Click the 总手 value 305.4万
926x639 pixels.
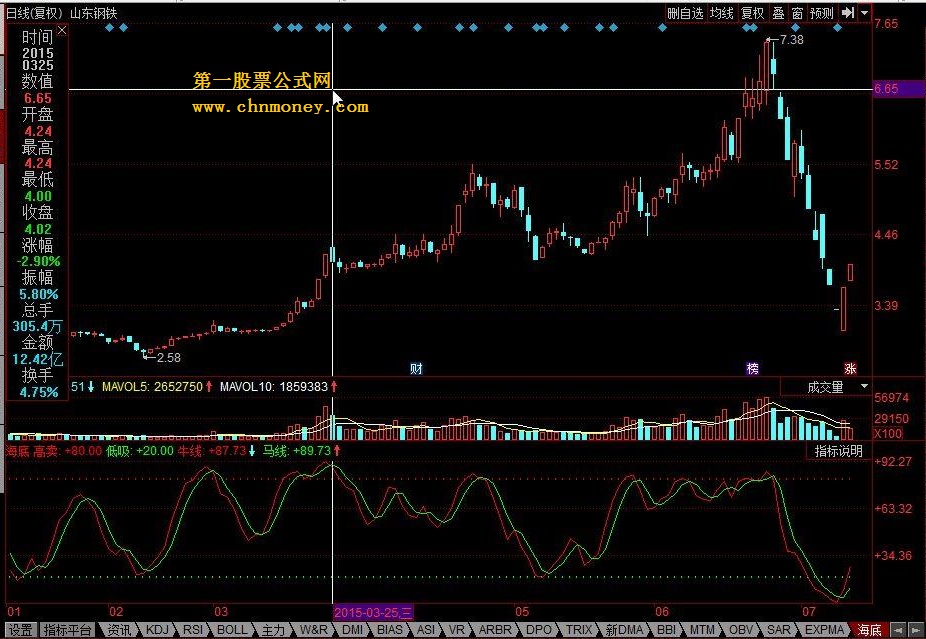click(x=37, y=327)
